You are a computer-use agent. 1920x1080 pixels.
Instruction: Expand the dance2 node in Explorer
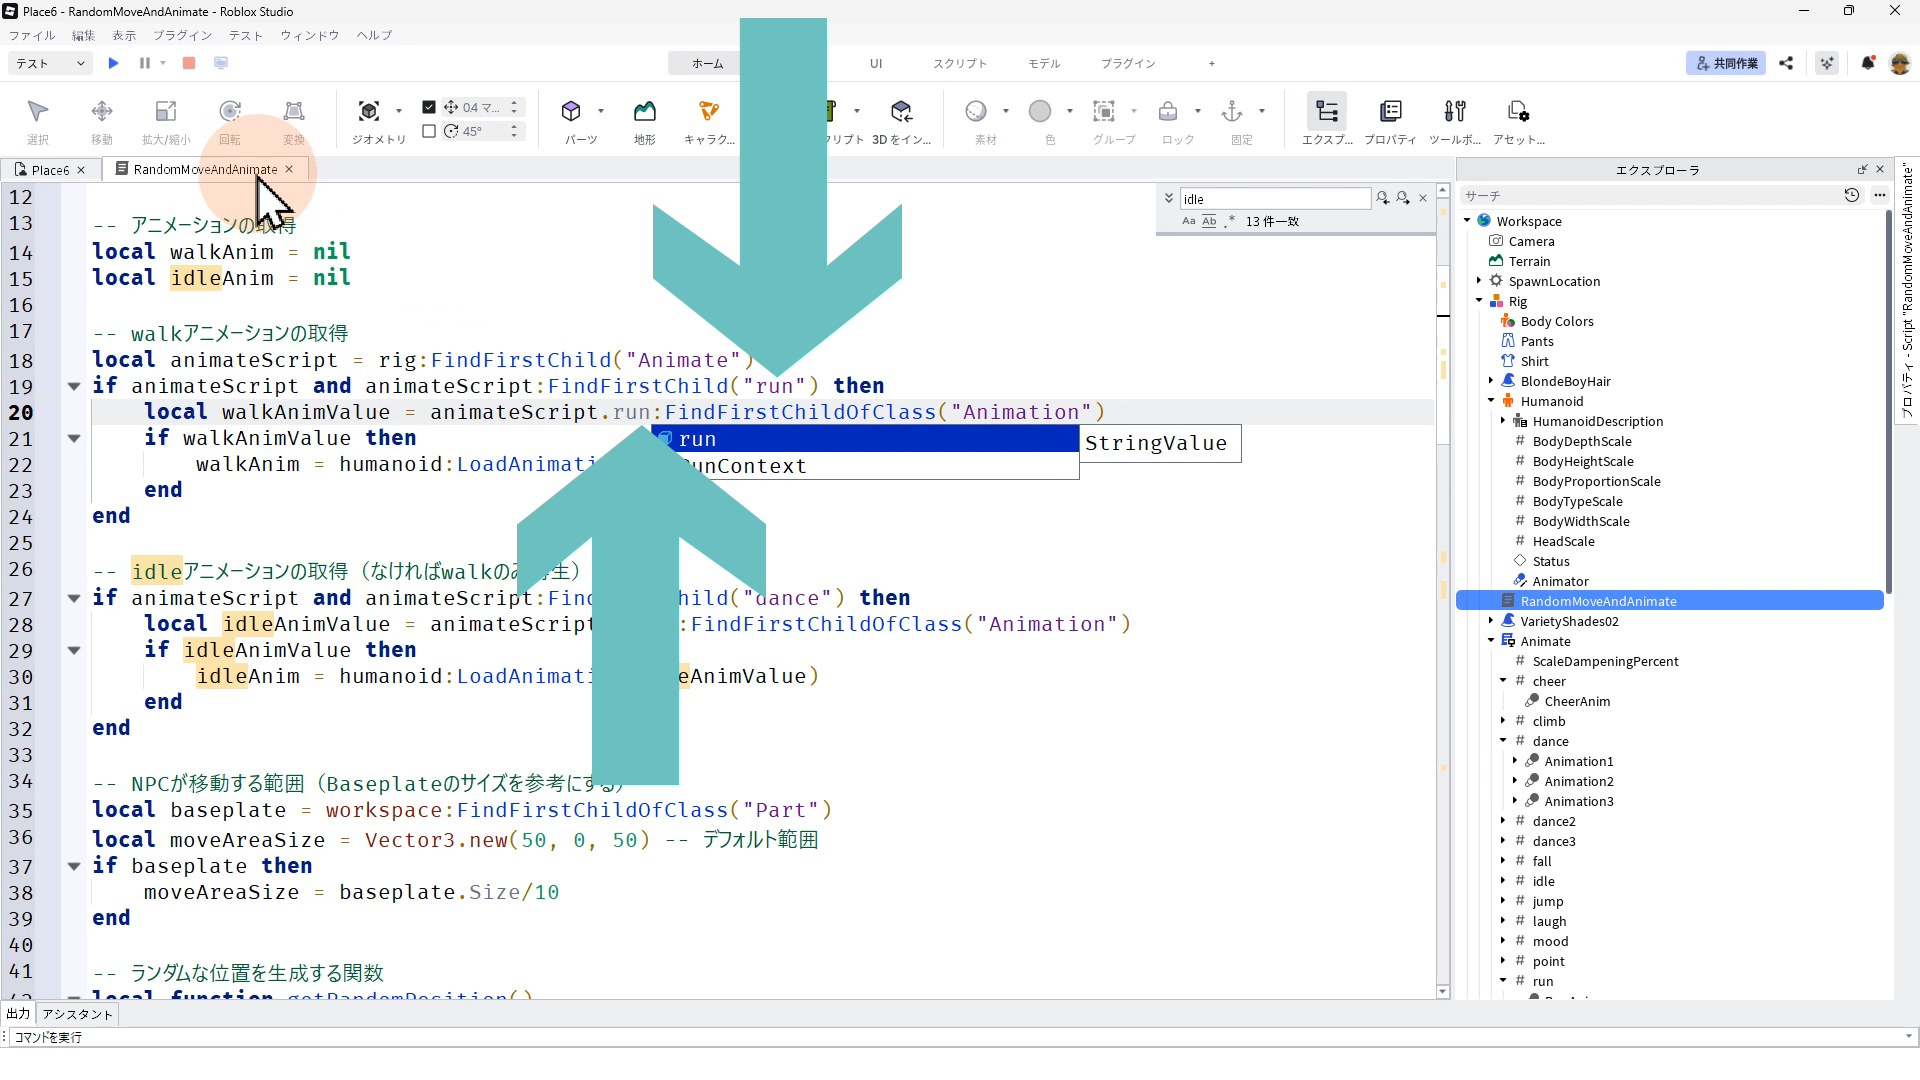point(1503,821)
